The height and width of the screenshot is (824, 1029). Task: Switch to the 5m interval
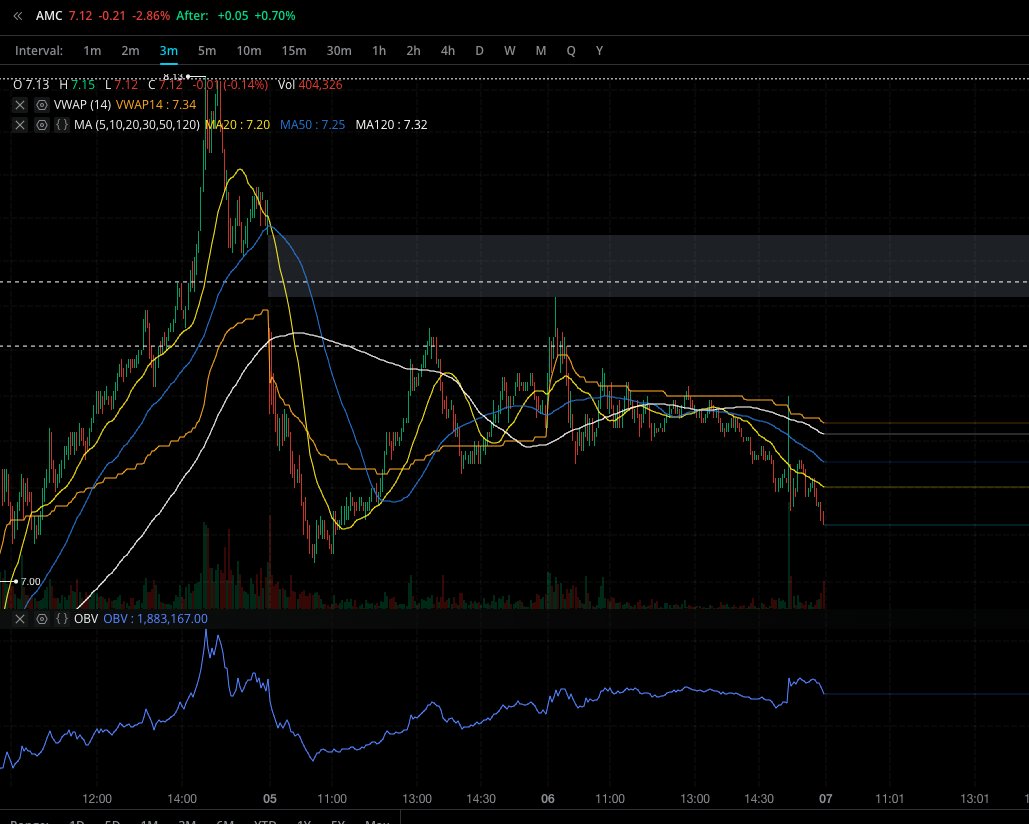(207, 51)
